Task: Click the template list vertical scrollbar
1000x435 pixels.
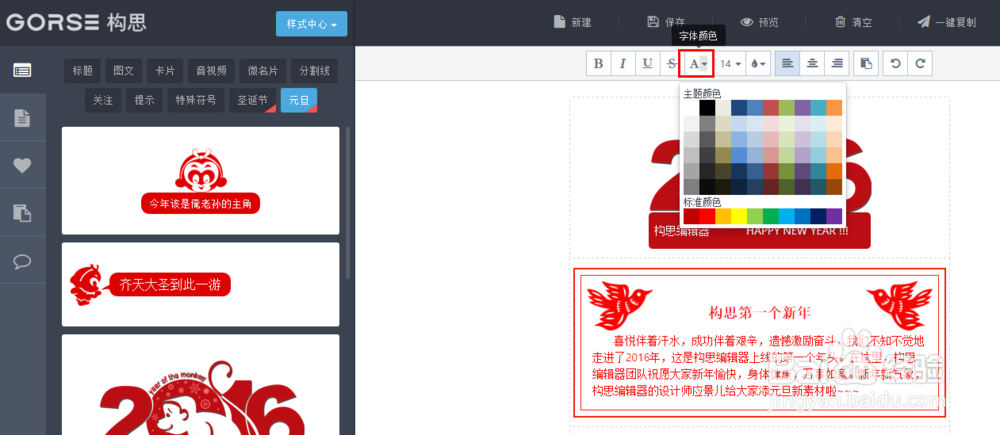Action: point(348,203)
